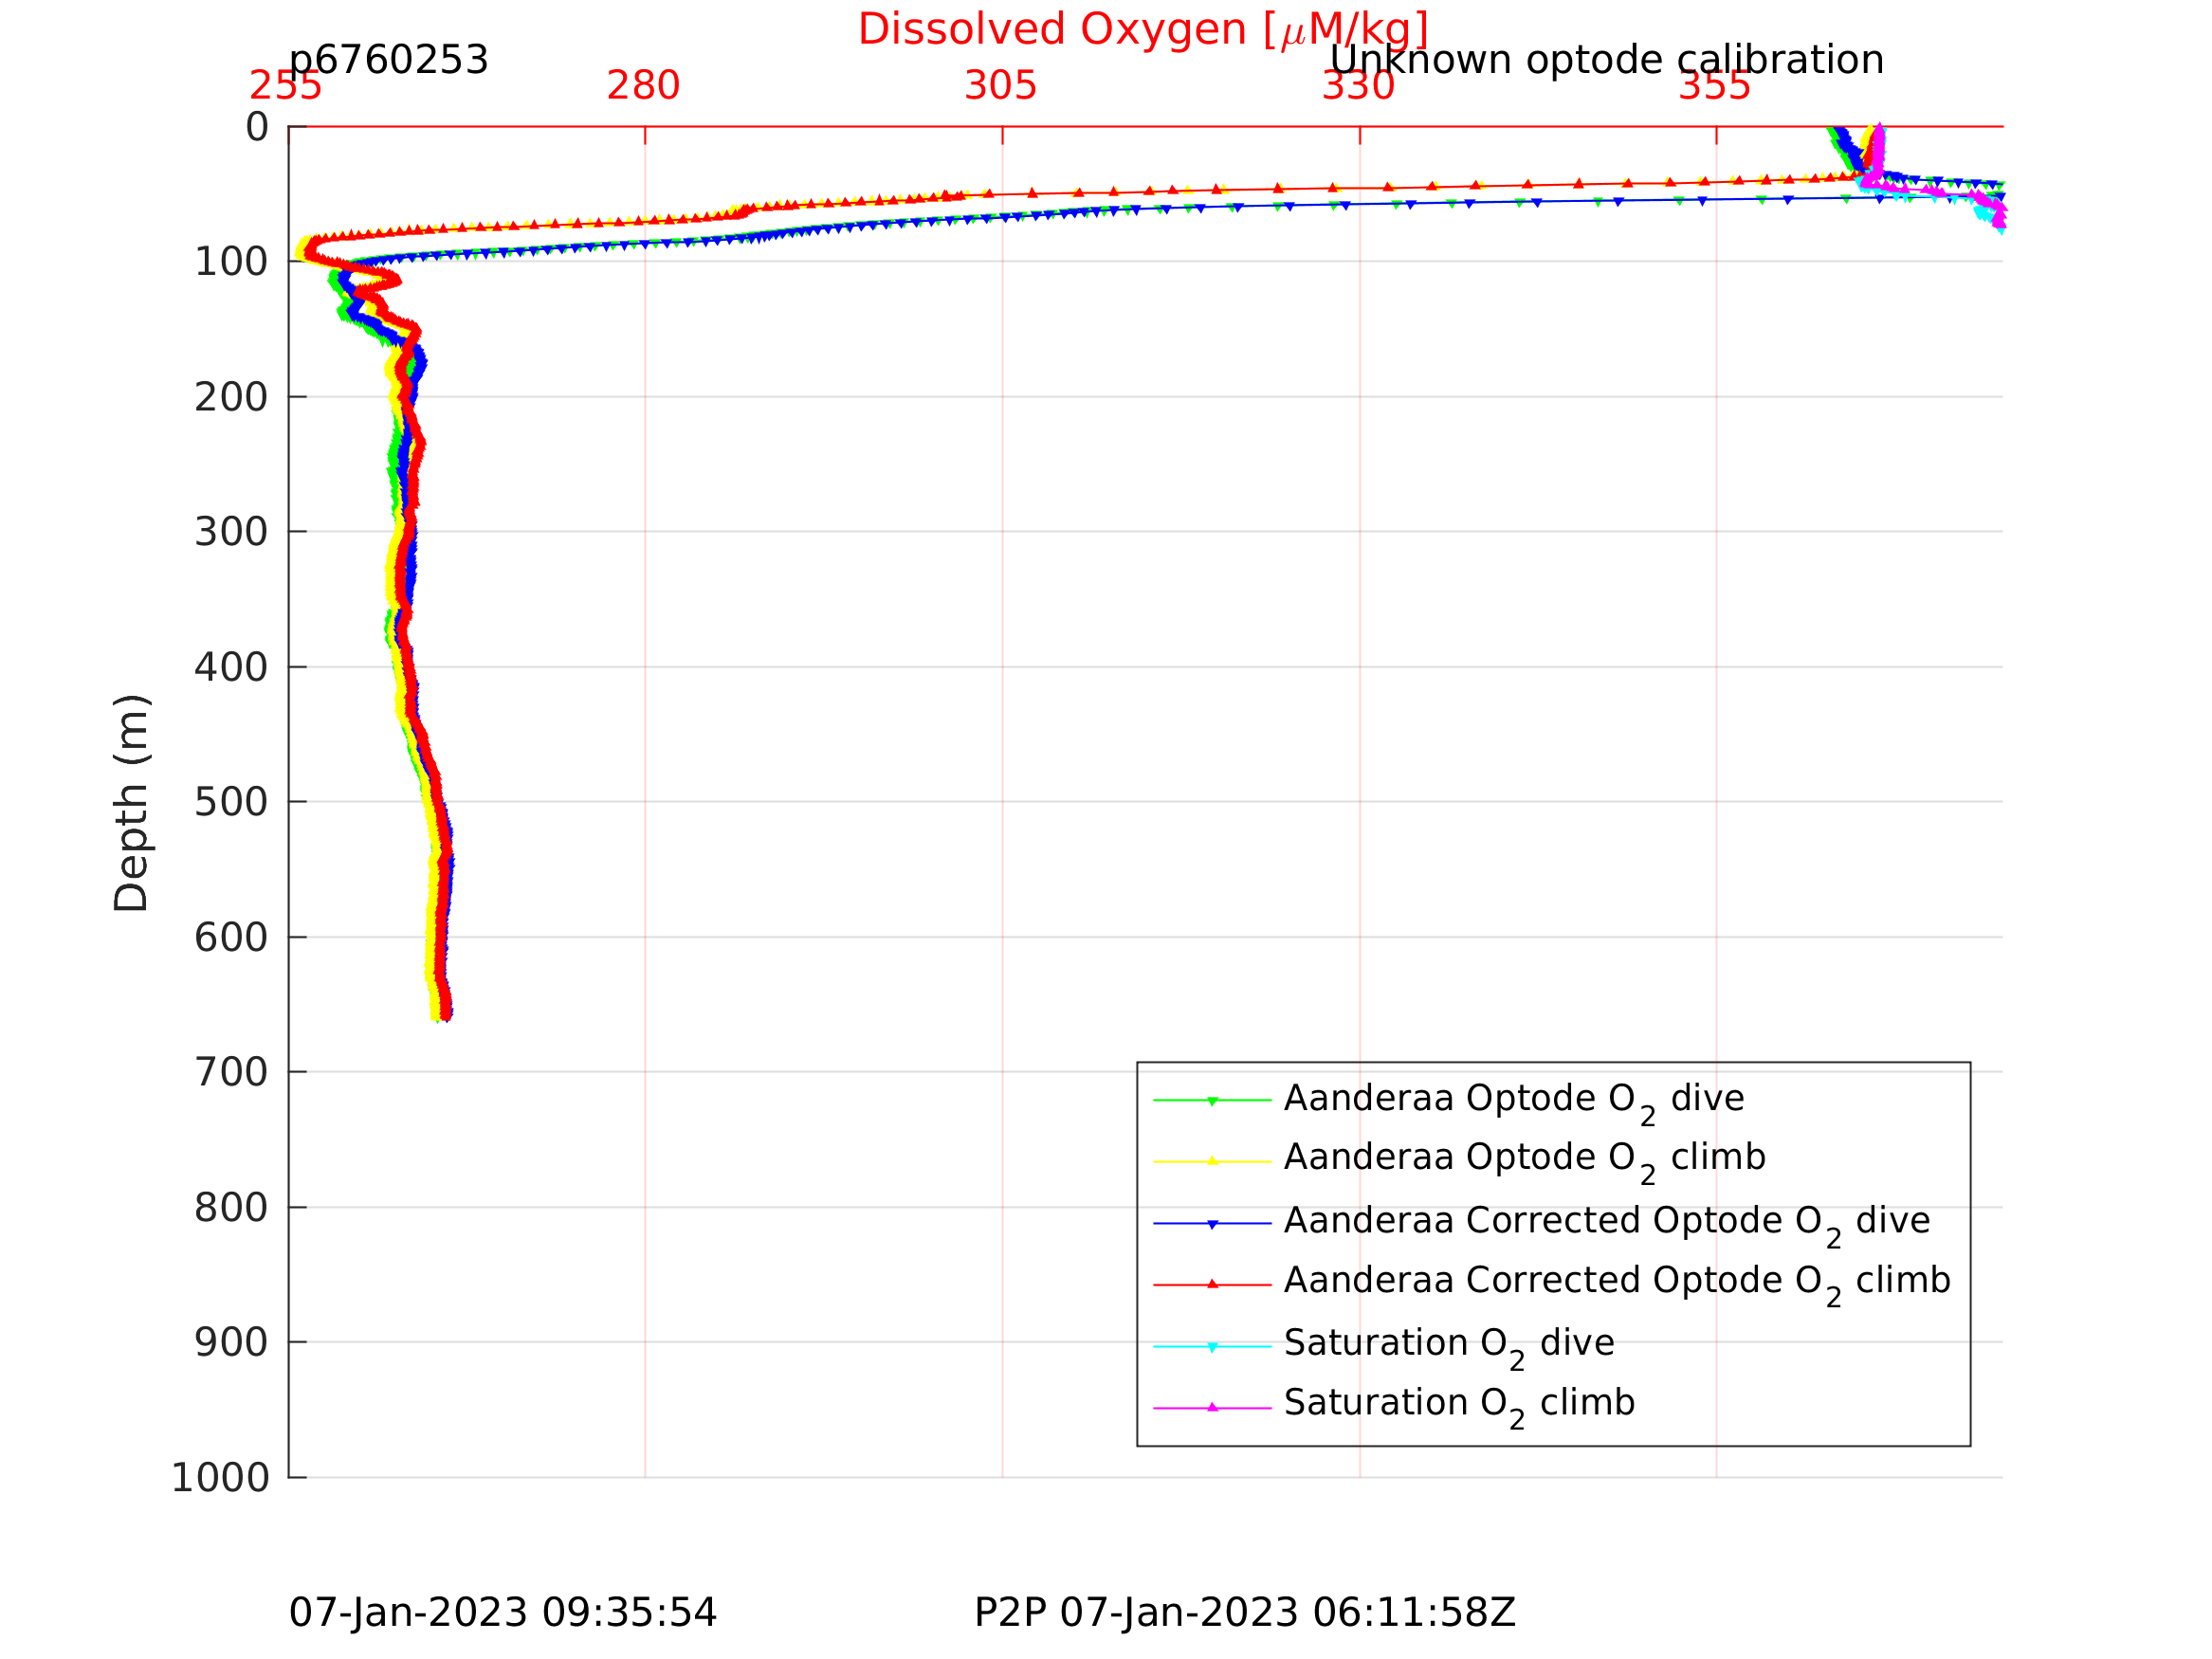This screenshot has width=2212, height=1659.
Task: Click the magenta line marker in legend
Action: 1212,1408
